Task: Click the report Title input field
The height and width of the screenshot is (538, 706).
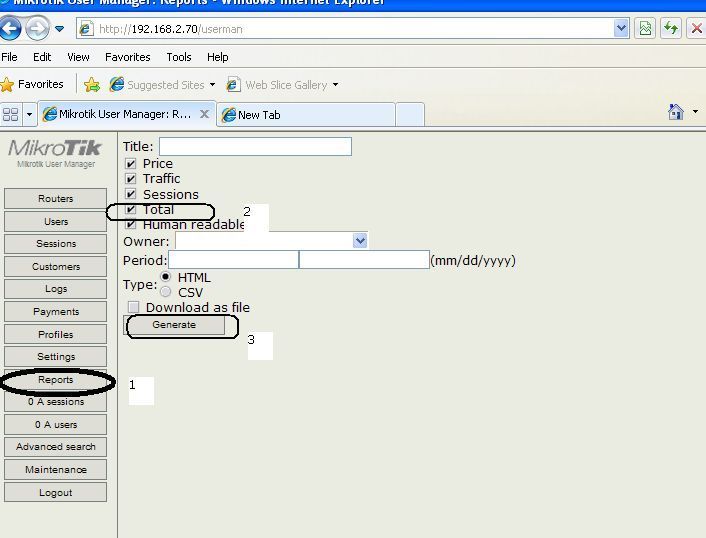Action: point(255,147)
